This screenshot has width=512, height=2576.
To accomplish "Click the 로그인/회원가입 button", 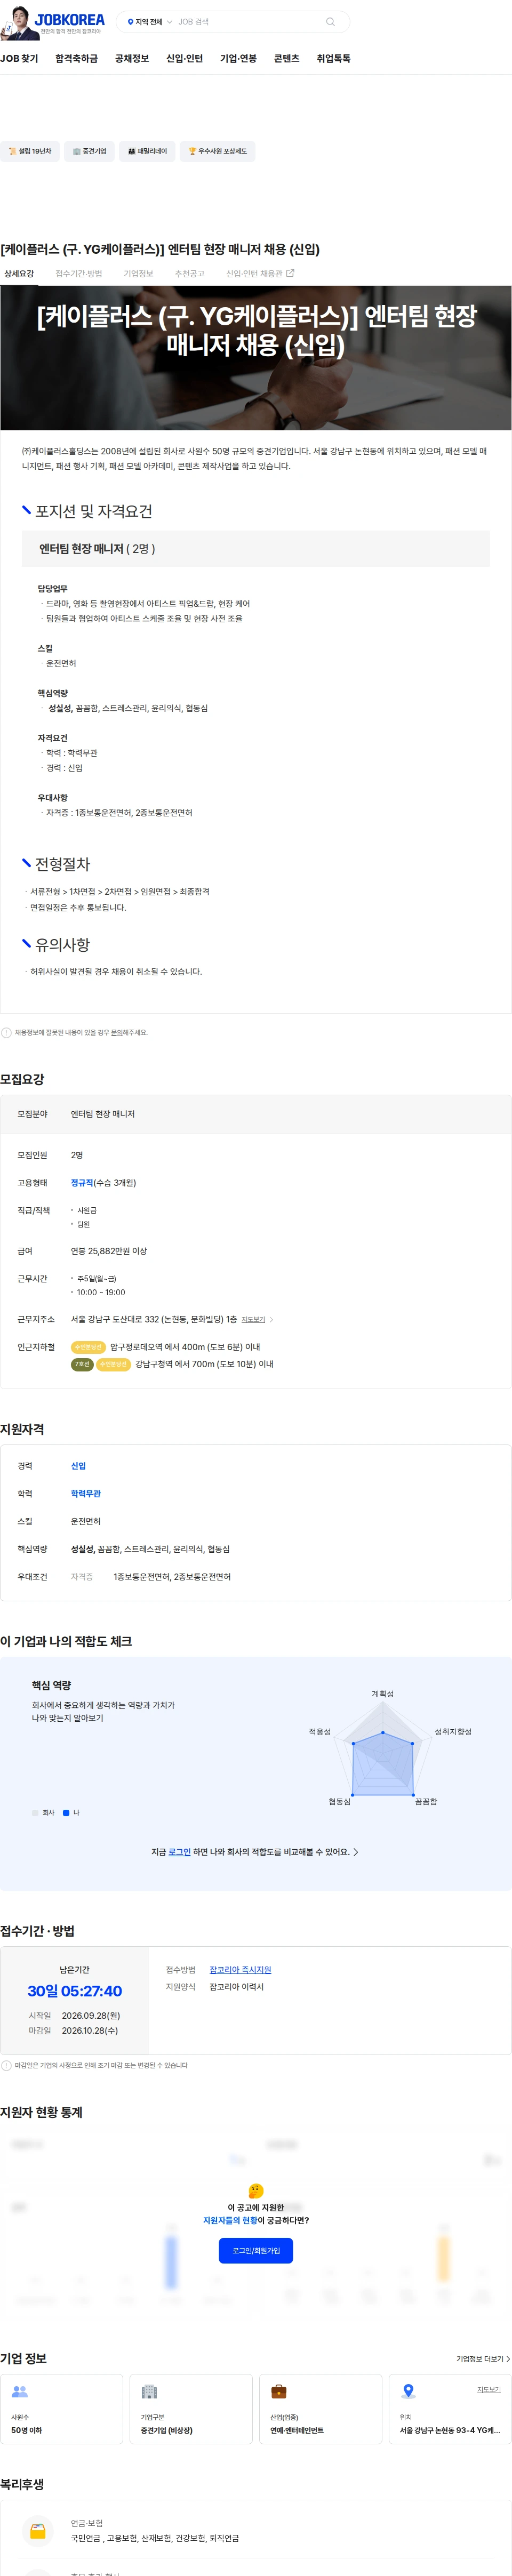I will coord(256,2250).
